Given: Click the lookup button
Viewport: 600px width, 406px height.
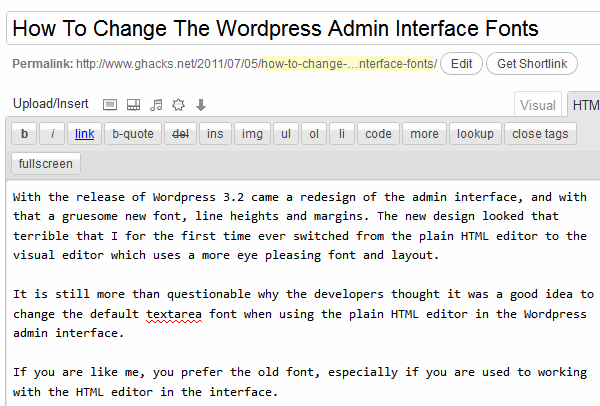Looking at the screenshot, I should [475, 134].
